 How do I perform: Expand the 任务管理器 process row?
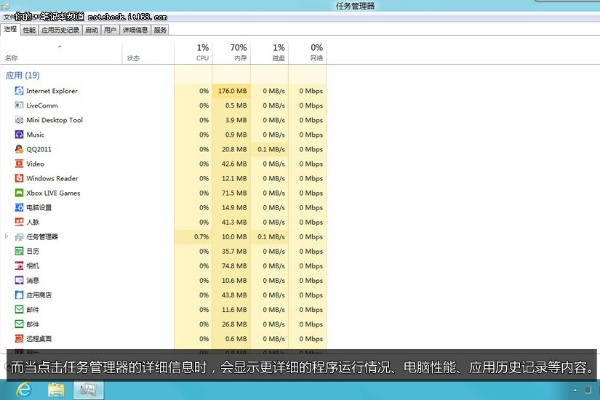pyautogui.click(x=7, y=237)
